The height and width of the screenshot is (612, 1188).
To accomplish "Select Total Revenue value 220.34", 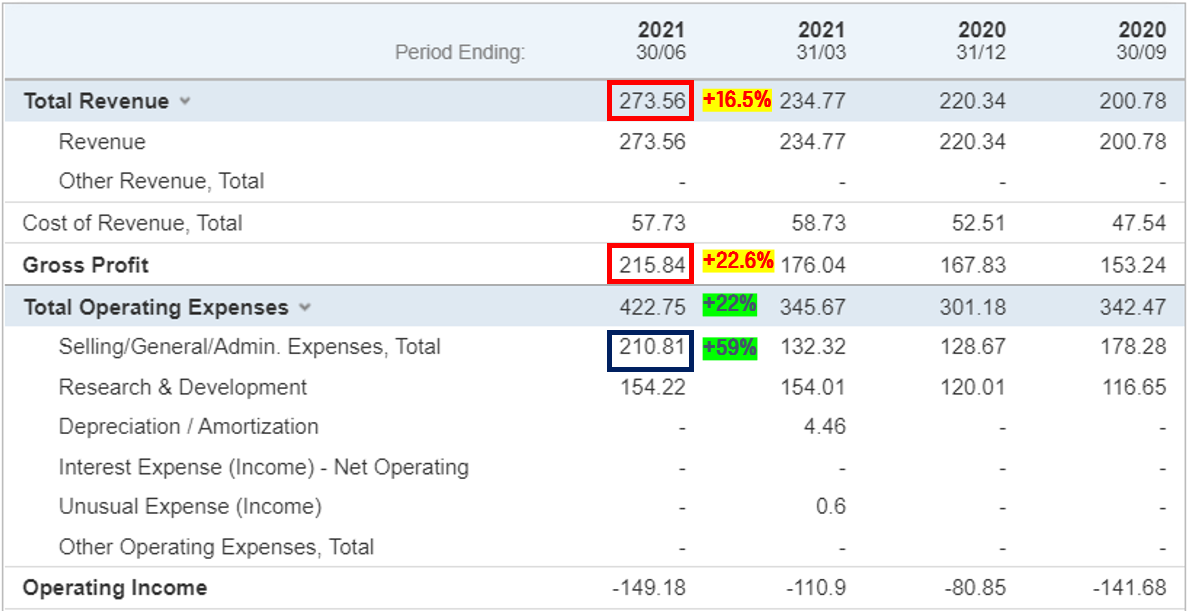I will 973,101.
